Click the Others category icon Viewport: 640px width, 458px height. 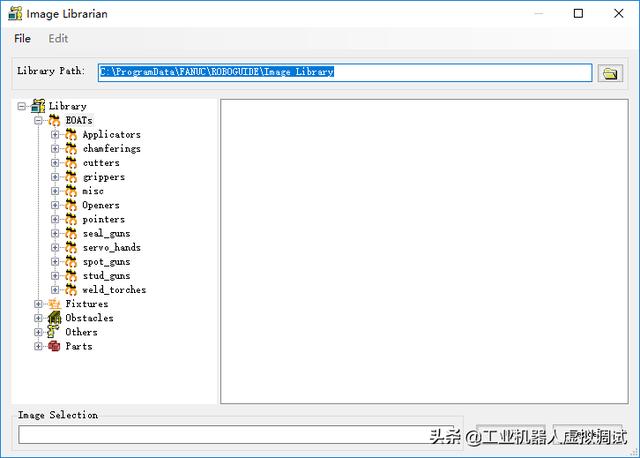click(53, 331)
